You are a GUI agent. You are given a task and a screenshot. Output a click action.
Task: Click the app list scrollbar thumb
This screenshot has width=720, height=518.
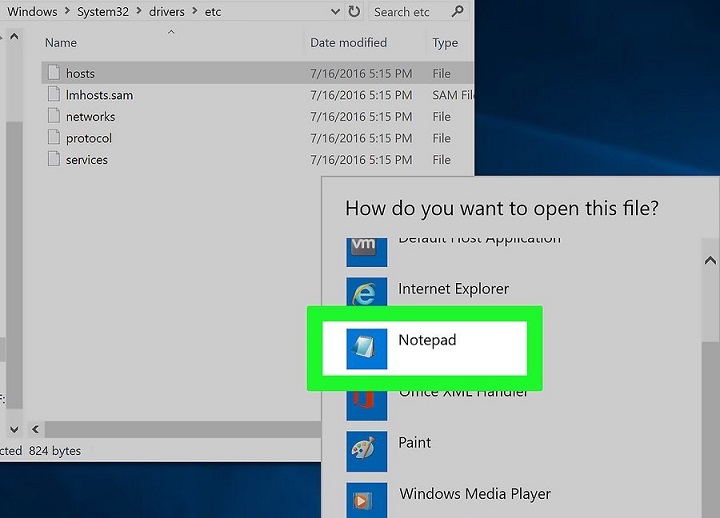[x=710, y=429]
